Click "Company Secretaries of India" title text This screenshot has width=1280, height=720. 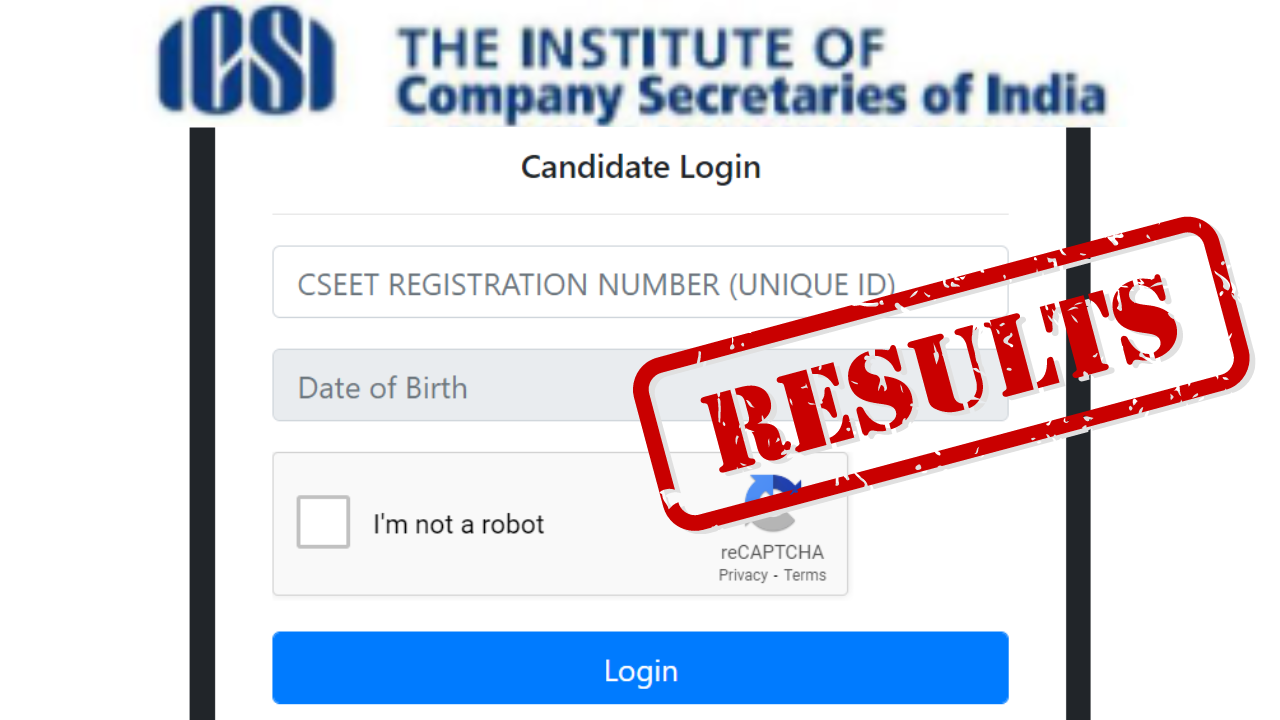point(750,98)
